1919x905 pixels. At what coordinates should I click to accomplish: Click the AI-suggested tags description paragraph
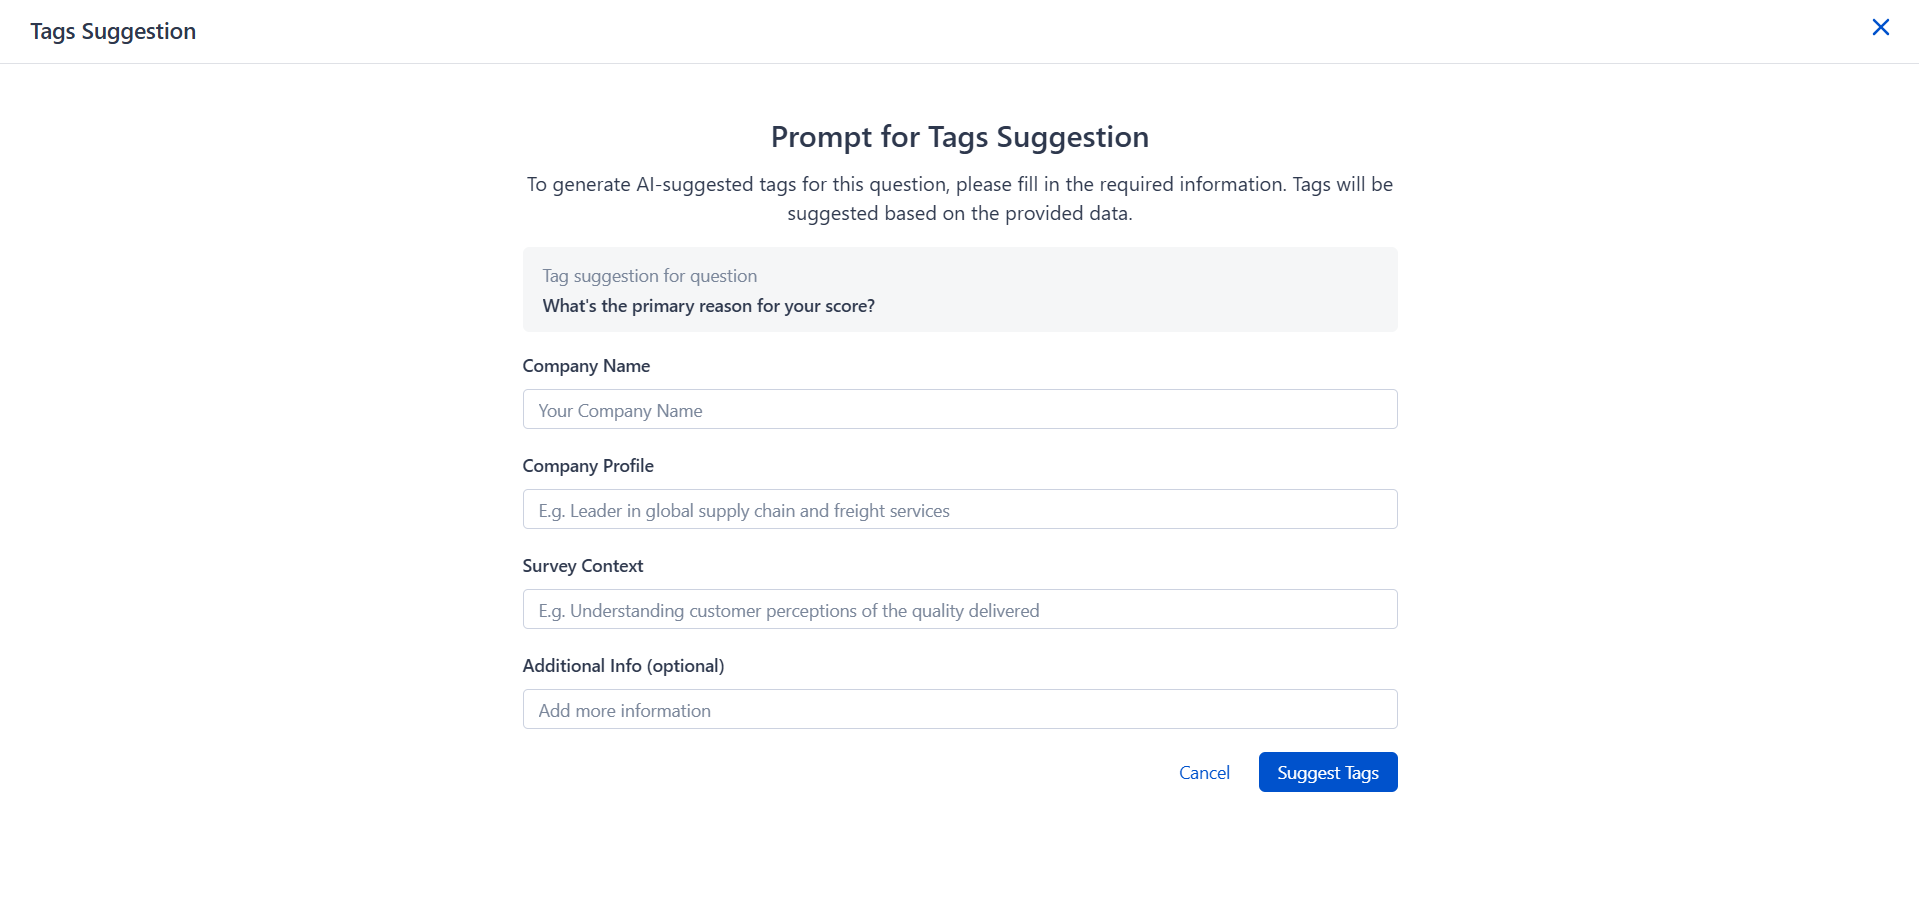(x=959, y=199)
